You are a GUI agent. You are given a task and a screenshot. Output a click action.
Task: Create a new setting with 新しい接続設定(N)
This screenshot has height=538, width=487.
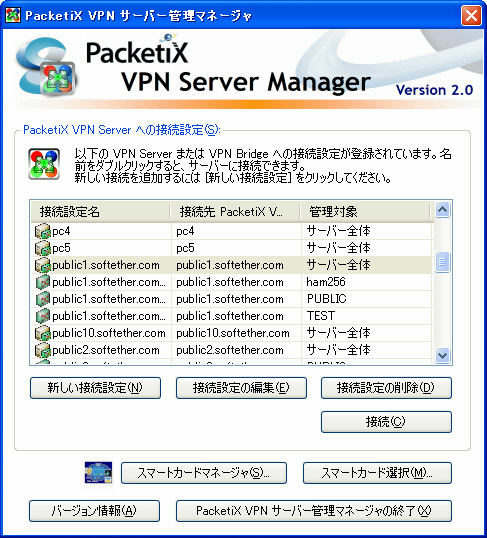tap(95, 388)
